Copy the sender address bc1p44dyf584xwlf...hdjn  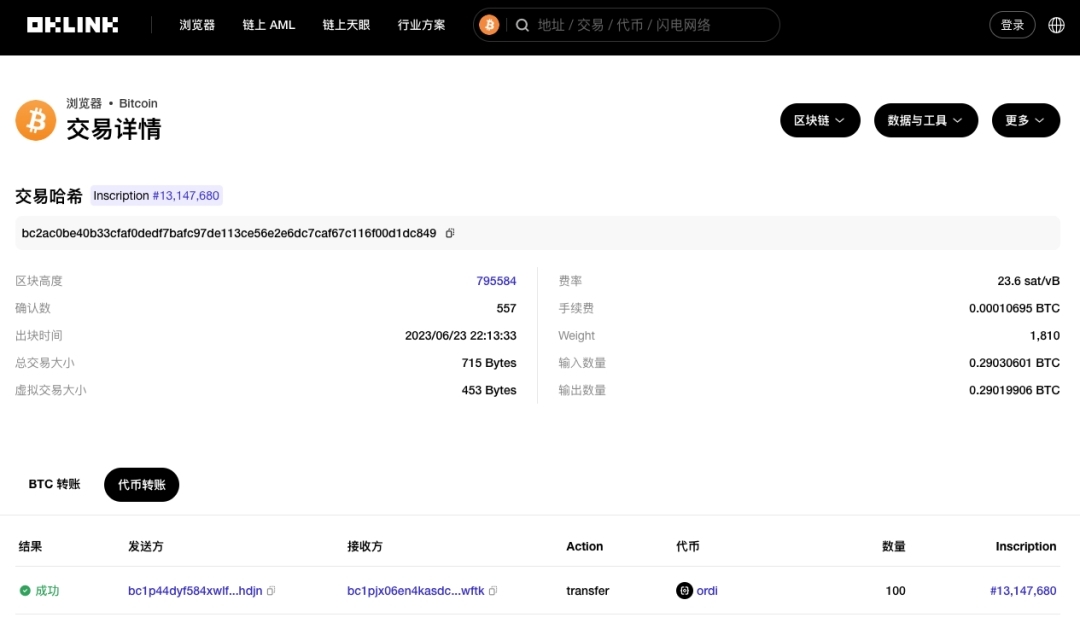point(272,591)
